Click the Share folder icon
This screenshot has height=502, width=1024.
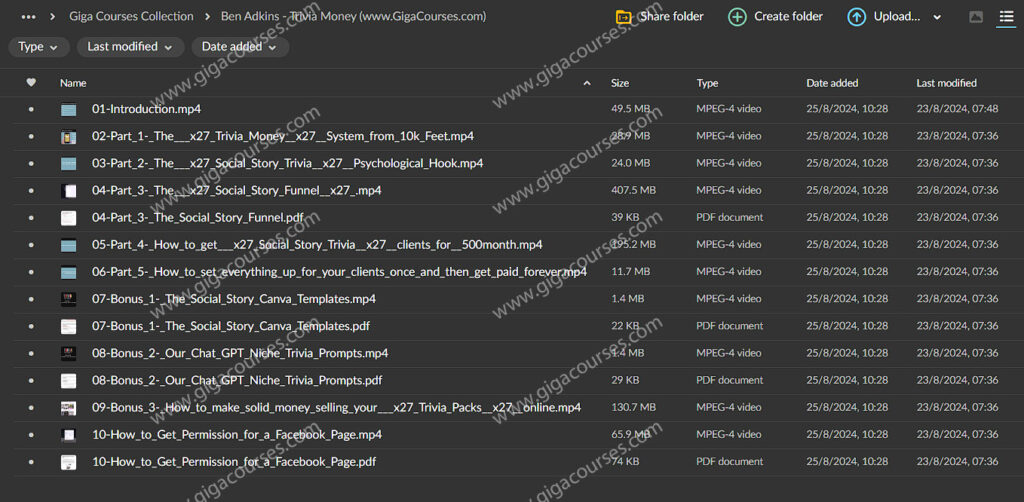coord(624,17)
